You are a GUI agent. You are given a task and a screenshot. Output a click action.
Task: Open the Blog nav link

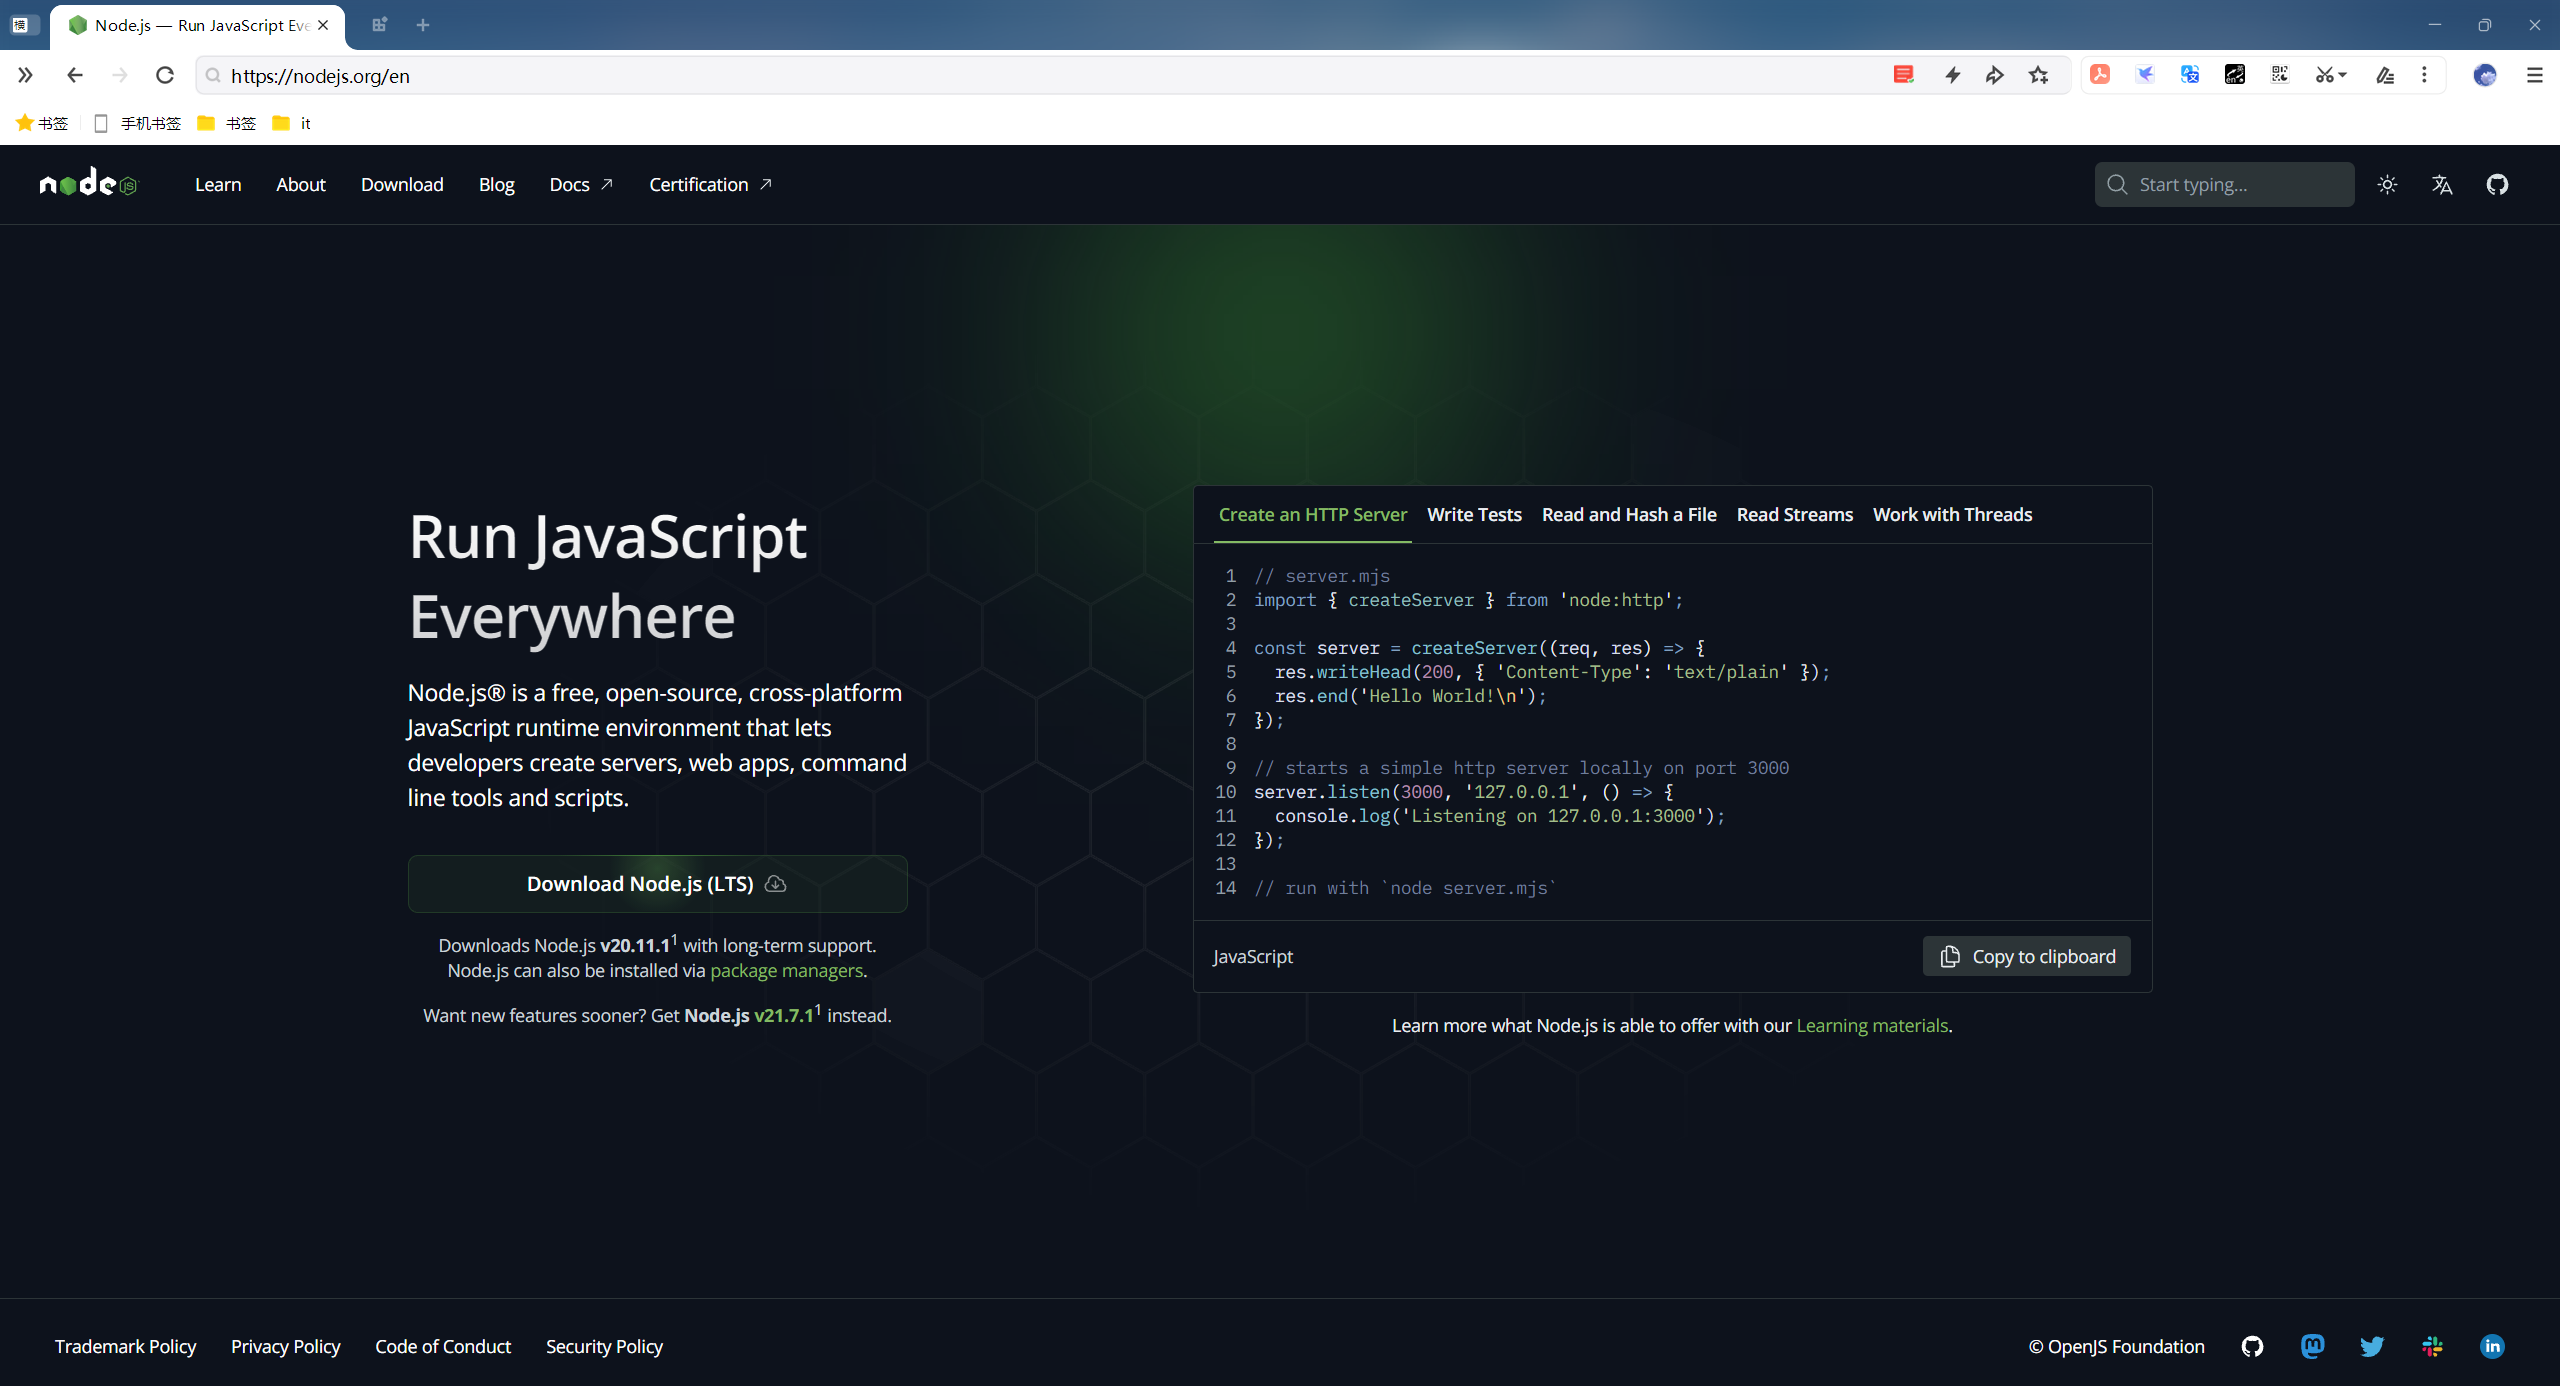(496, 185)
